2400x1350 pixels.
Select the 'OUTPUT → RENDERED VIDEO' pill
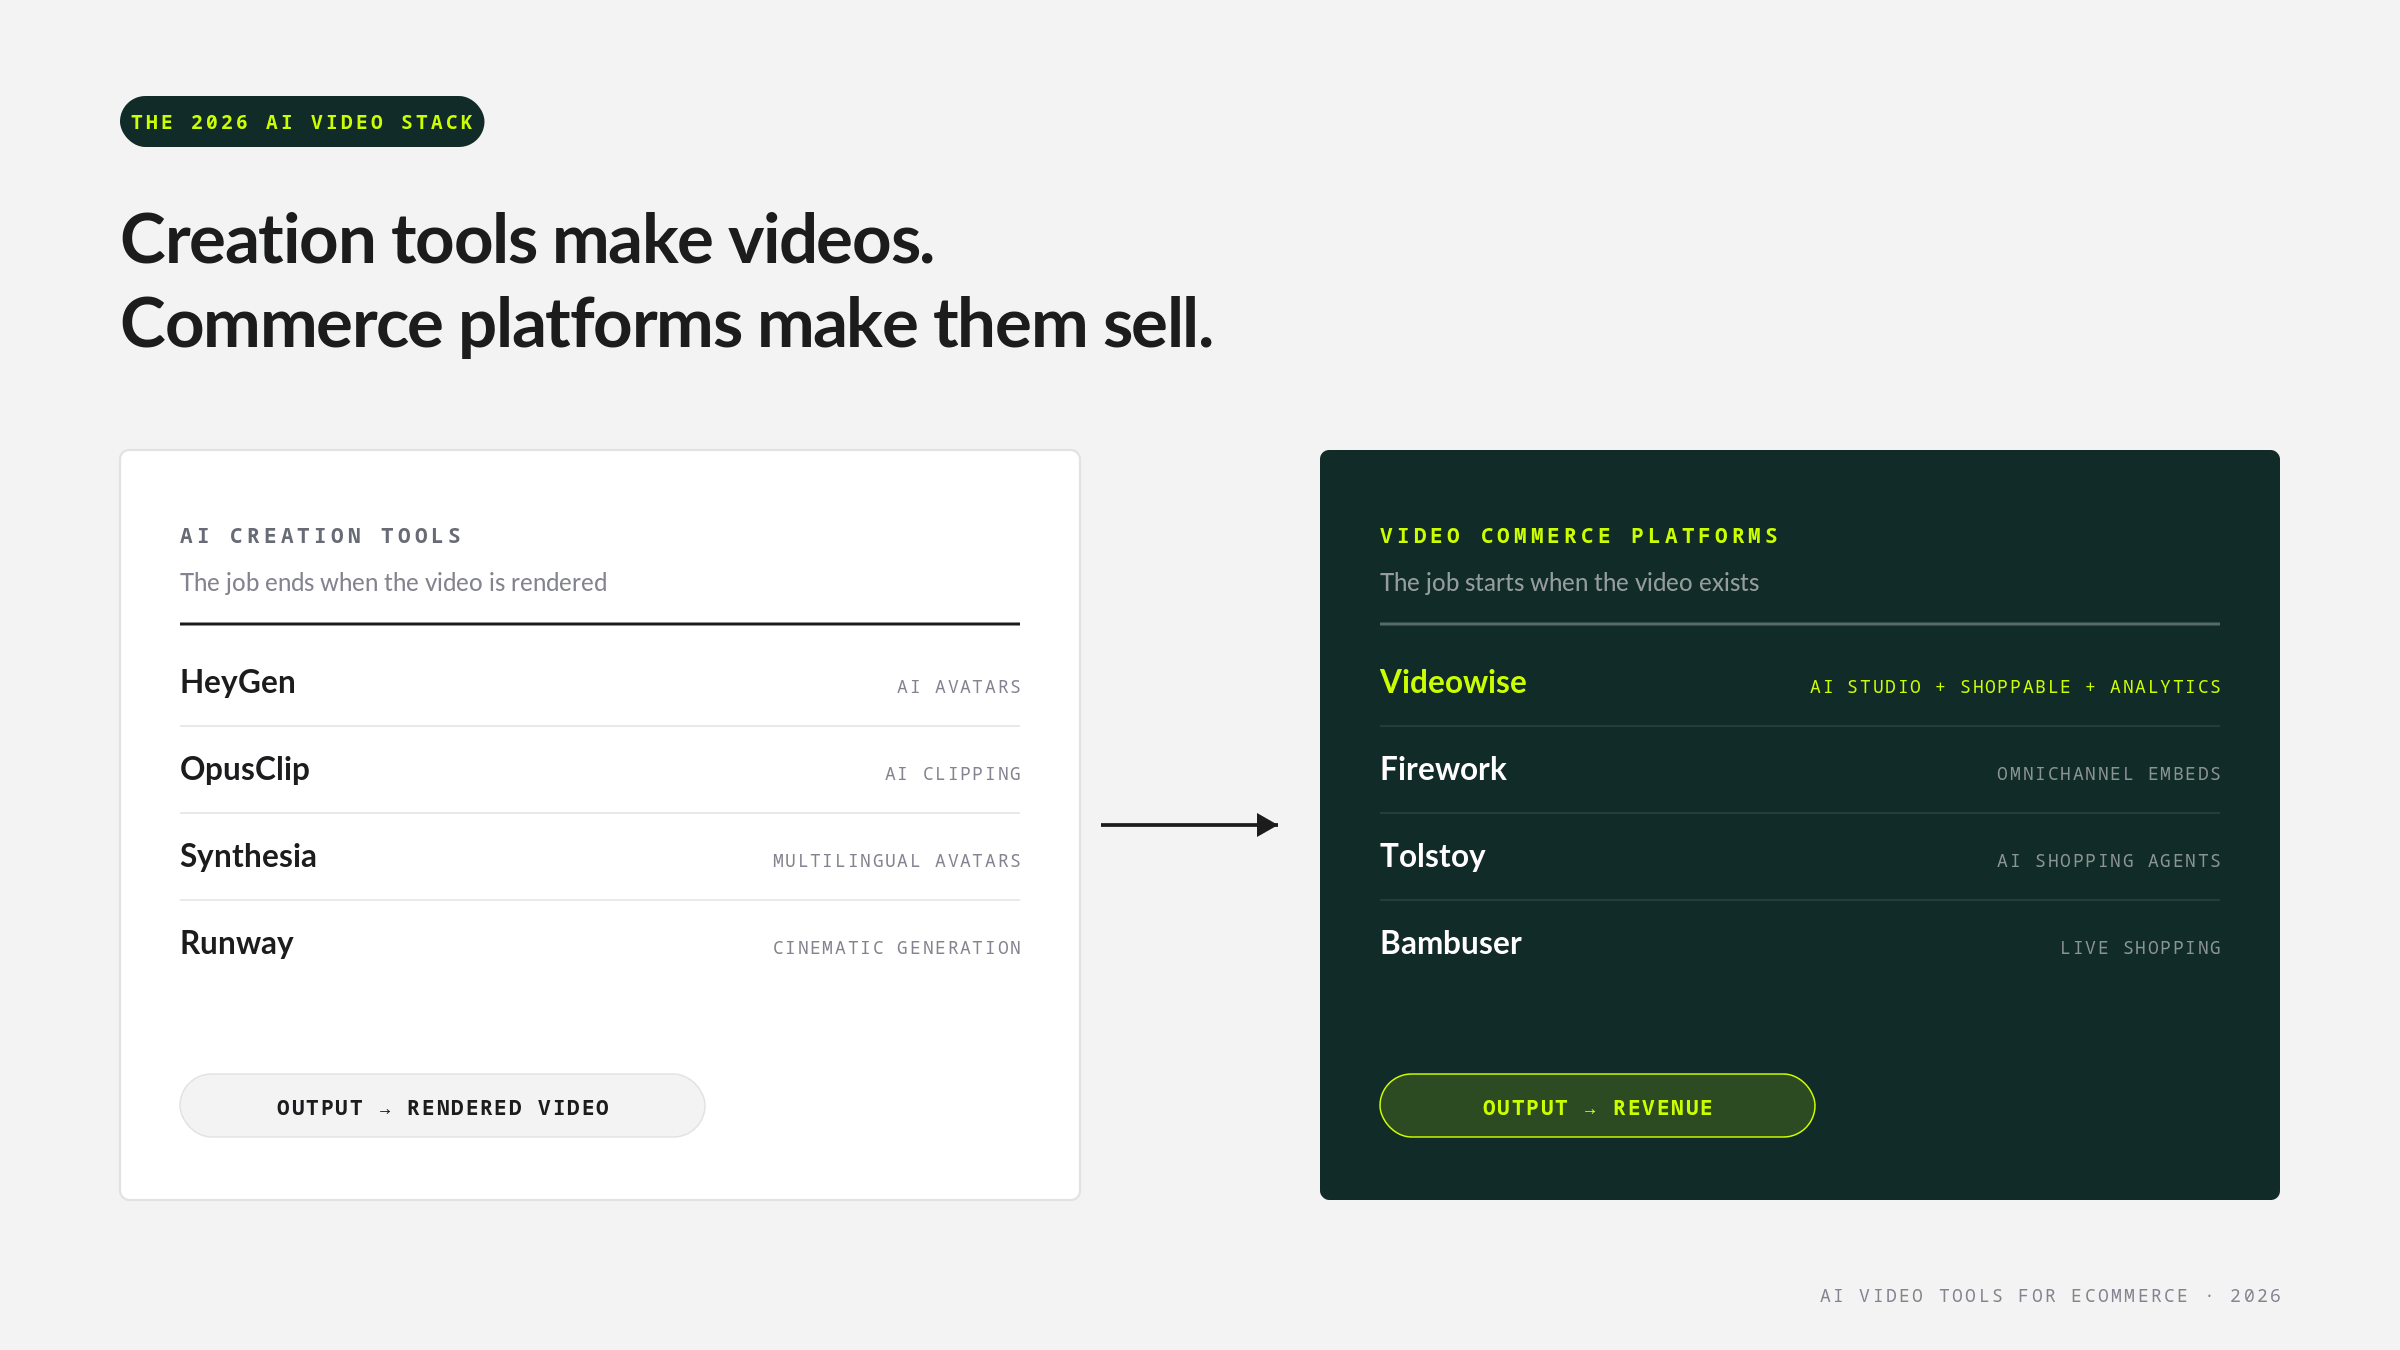(442, 1106)
